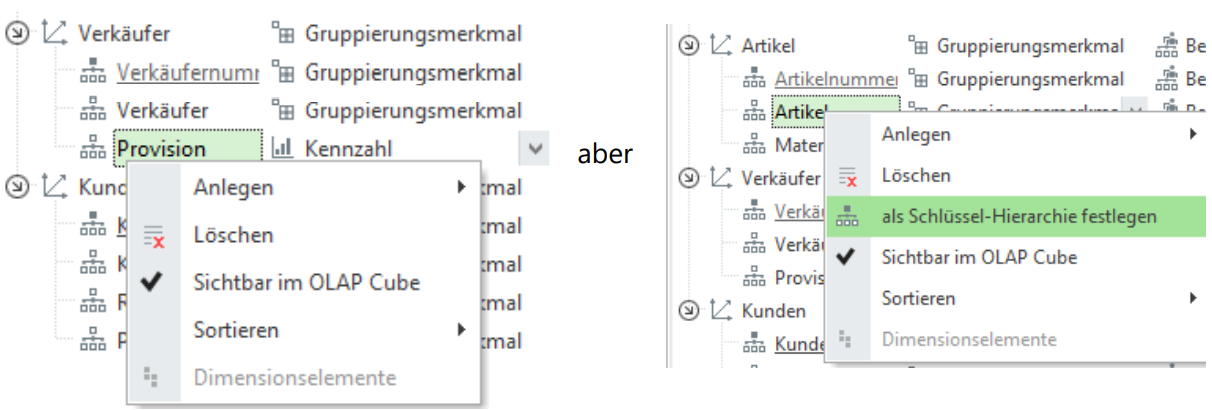Click the Kennzahl chart icon beside Provision

click(x=281, y=149)
